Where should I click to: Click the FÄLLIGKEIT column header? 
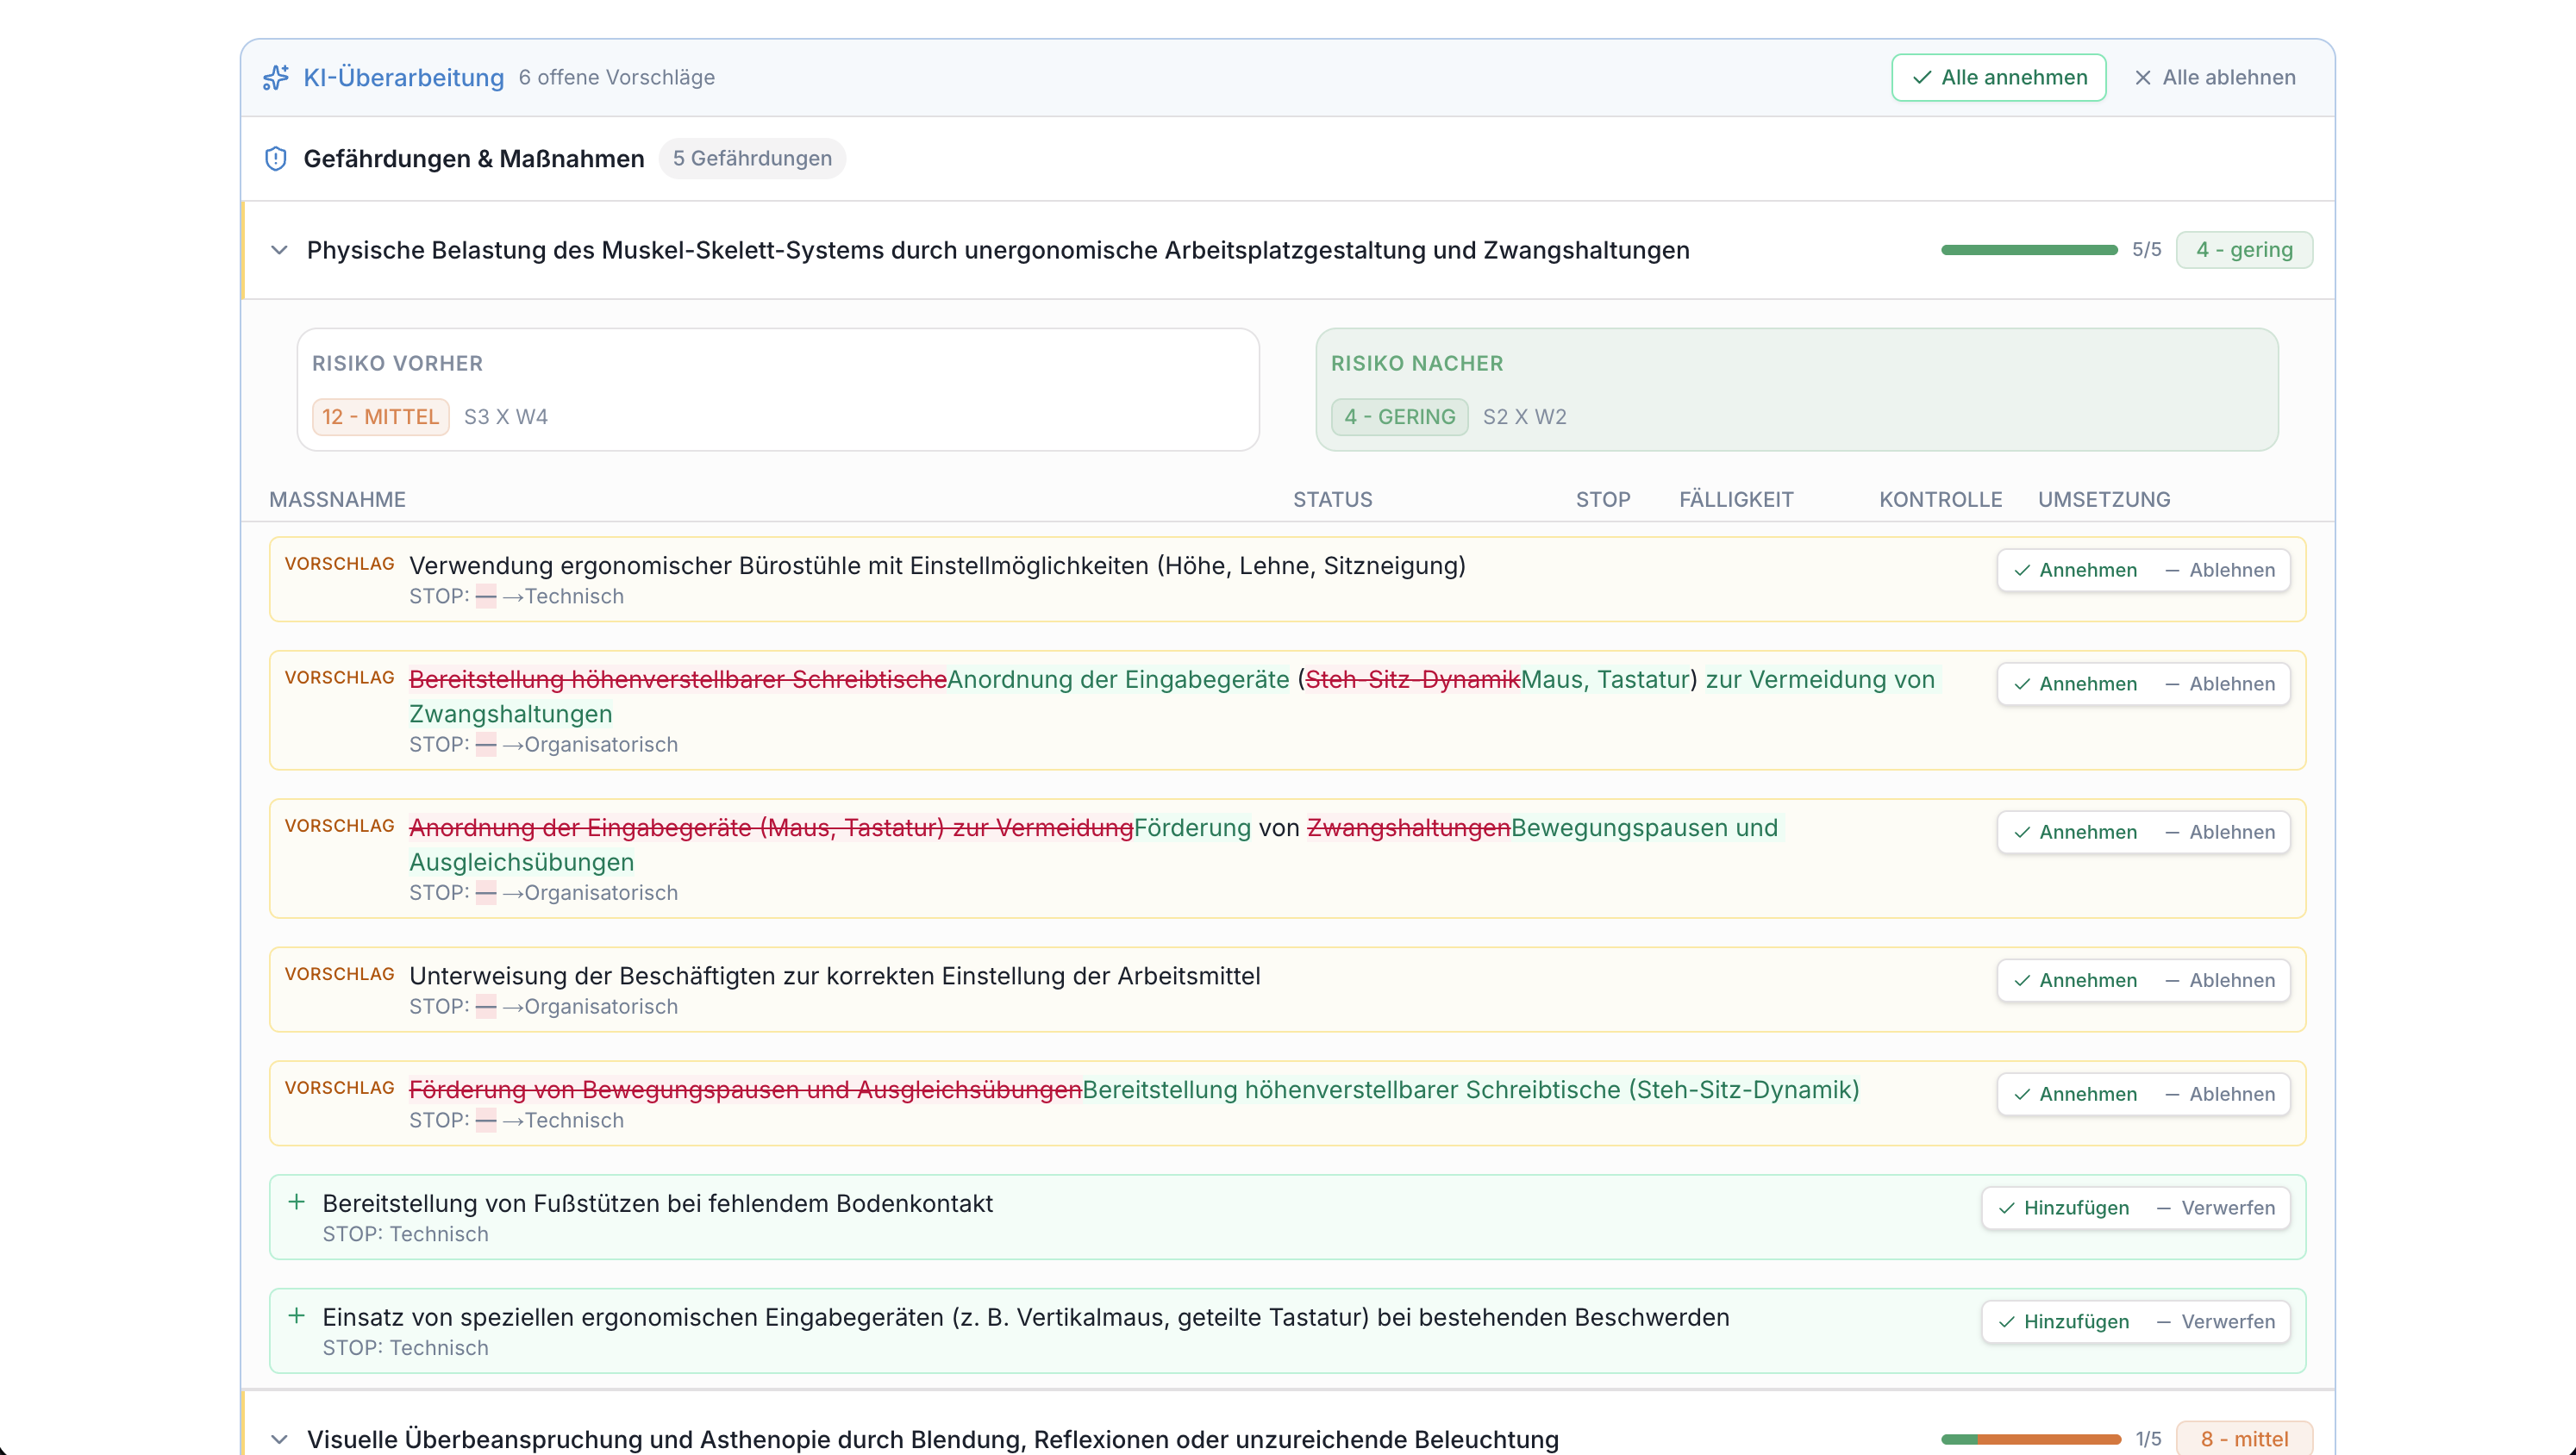[1736, 499]
